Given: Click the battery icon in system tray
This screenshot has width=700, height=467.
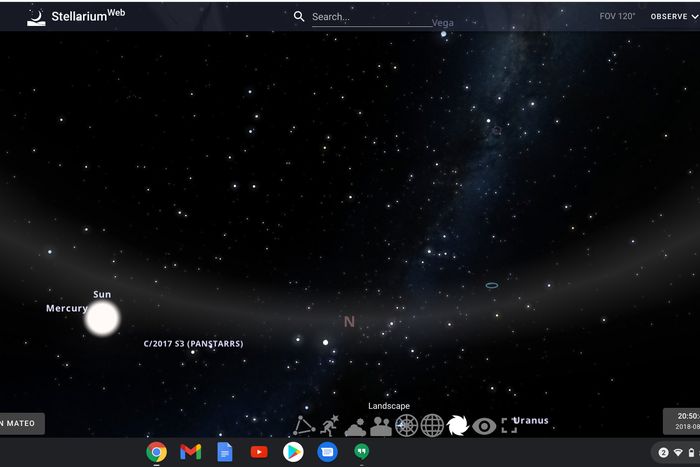Looking at the screenshot, I should 691,453.
